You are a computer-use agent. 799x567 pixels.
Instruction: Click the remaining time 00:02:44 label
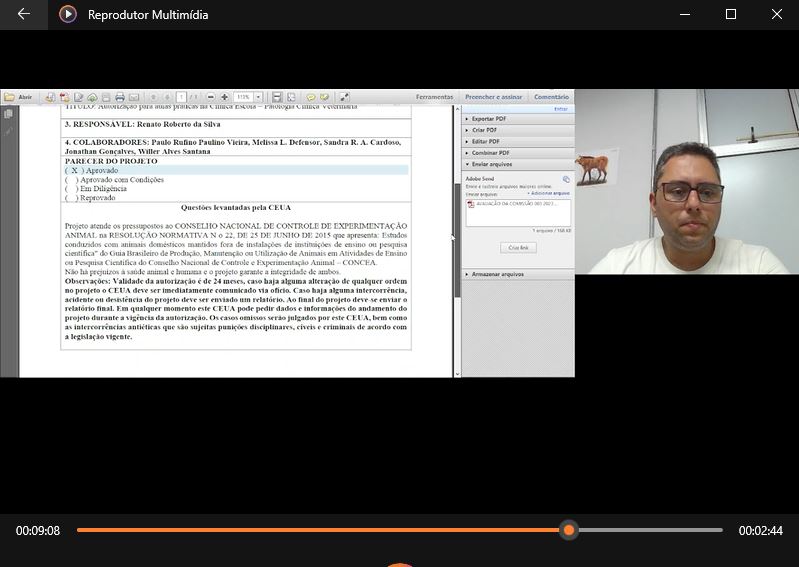coord(760,531)
